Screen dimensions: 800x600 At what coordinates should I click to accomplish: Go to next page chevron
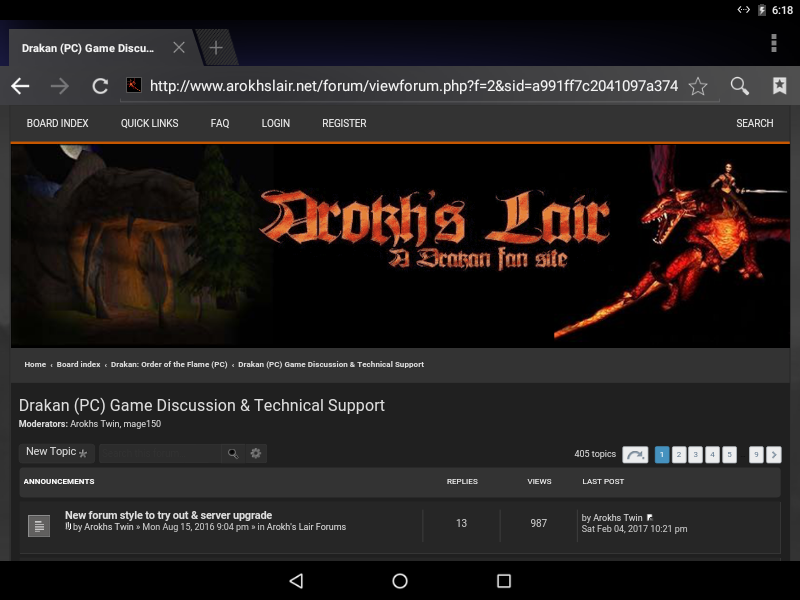click(774, 455)
